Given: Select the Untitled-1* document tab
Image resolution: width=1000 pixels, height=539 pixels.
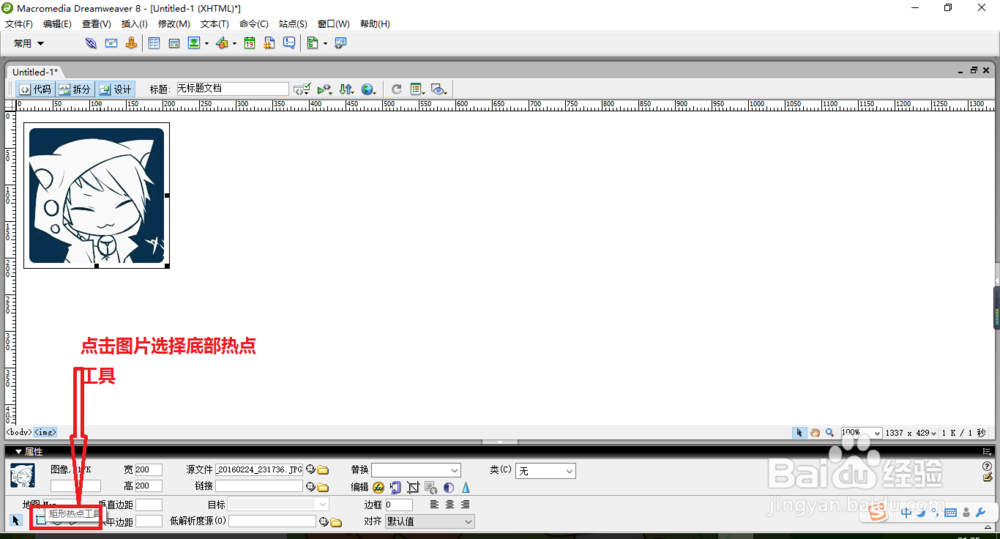Looking at the screenshot, I should tap(35, 72).
